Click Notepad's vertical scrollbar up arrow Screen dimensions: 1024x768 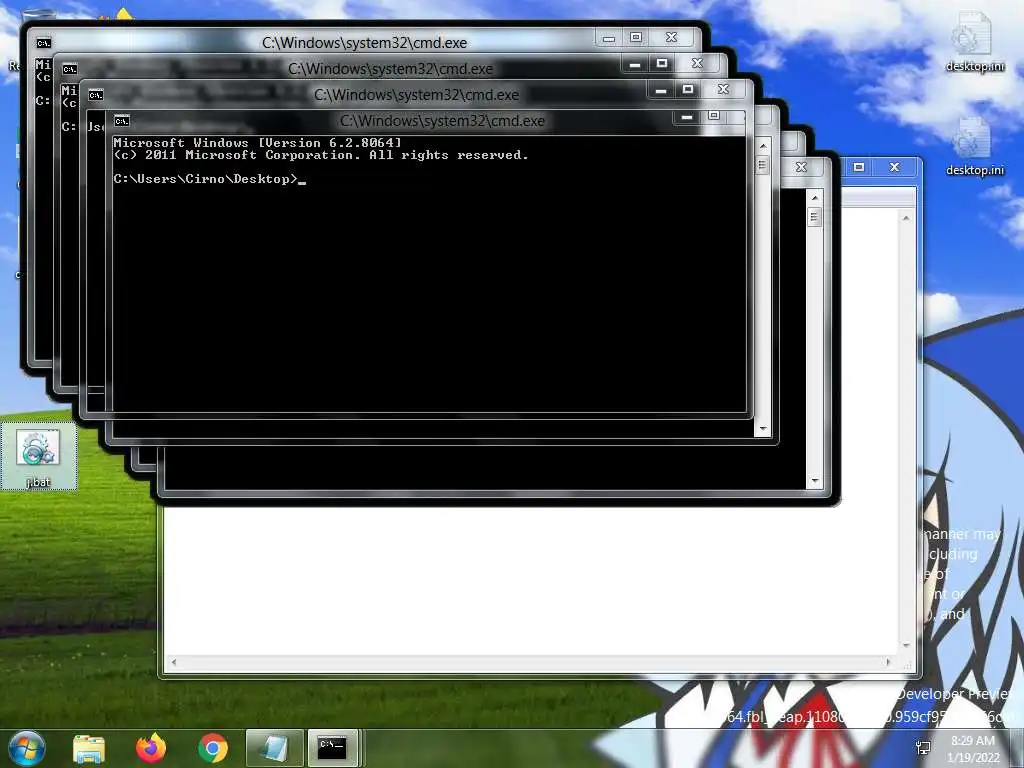tap(906, 218)
